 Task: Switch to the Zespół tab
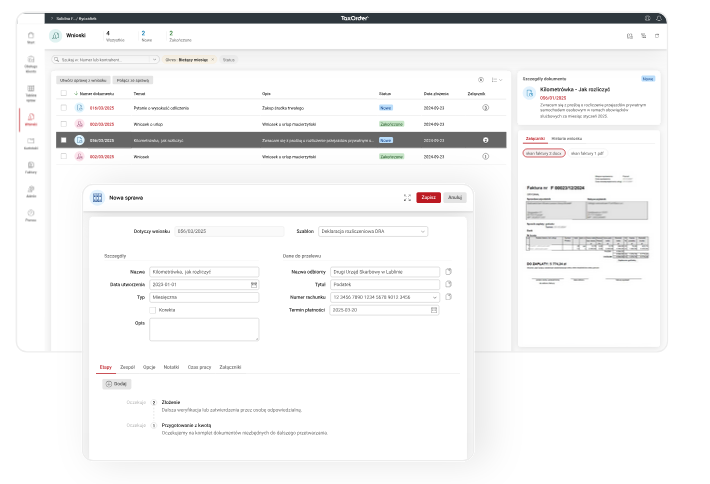(128, 367)
